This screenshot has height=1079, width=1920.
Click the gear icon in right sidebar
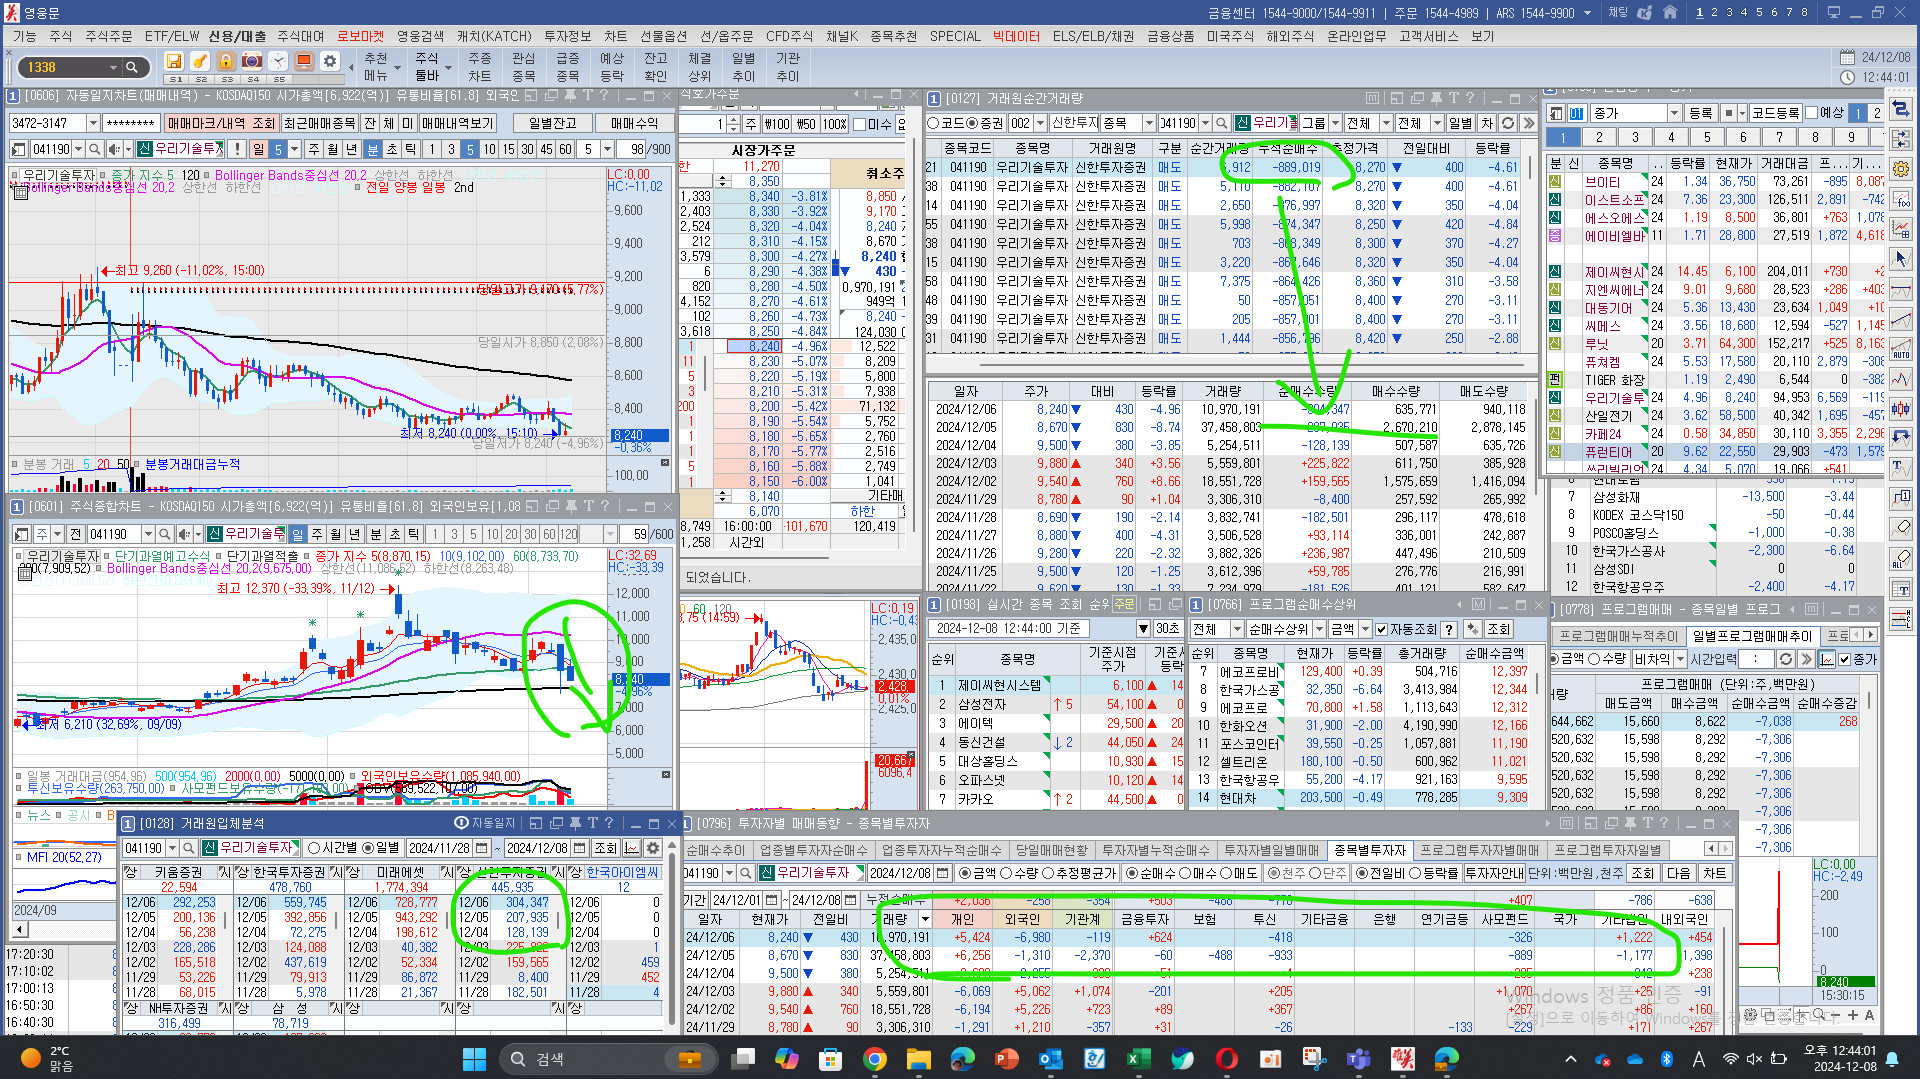[1901, 169]
